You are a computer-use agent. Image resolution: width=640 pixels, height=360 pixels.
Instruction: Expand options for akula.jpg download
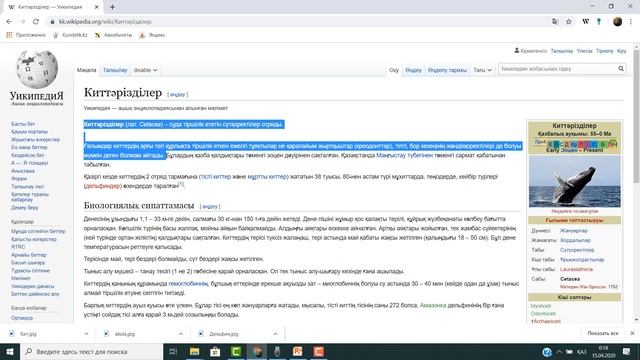click(x=181, y=334)
